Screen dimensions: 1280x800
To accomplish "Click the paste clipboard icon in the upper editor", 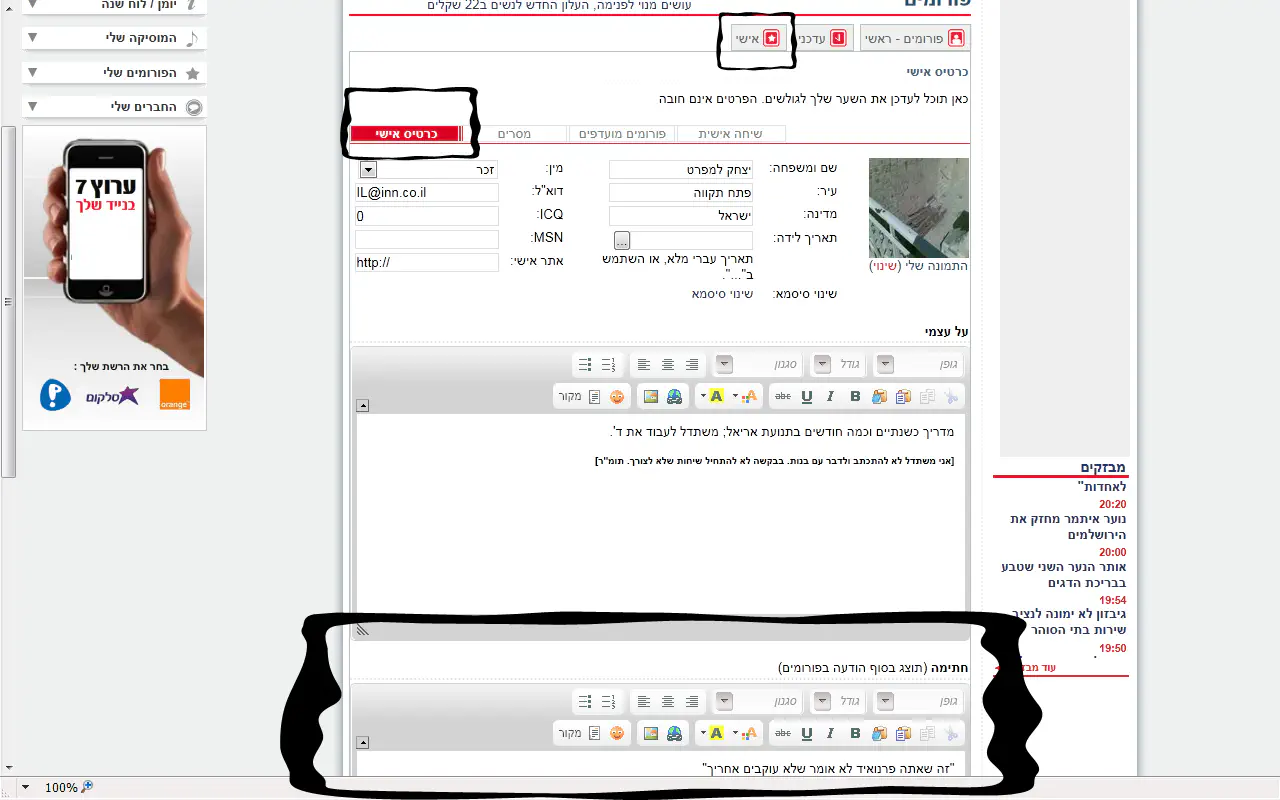I will click(903, 396).
